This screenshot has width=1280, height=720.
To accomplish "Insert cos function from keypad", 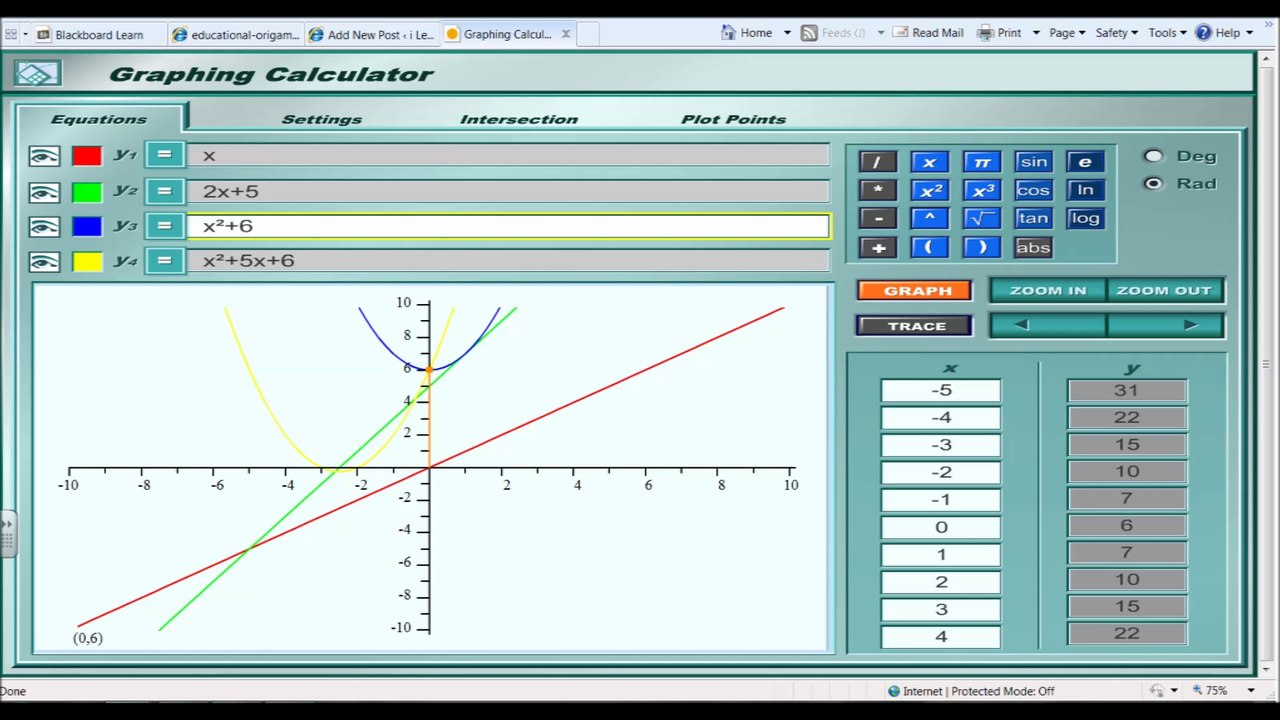I will [x=1033, y=190].
